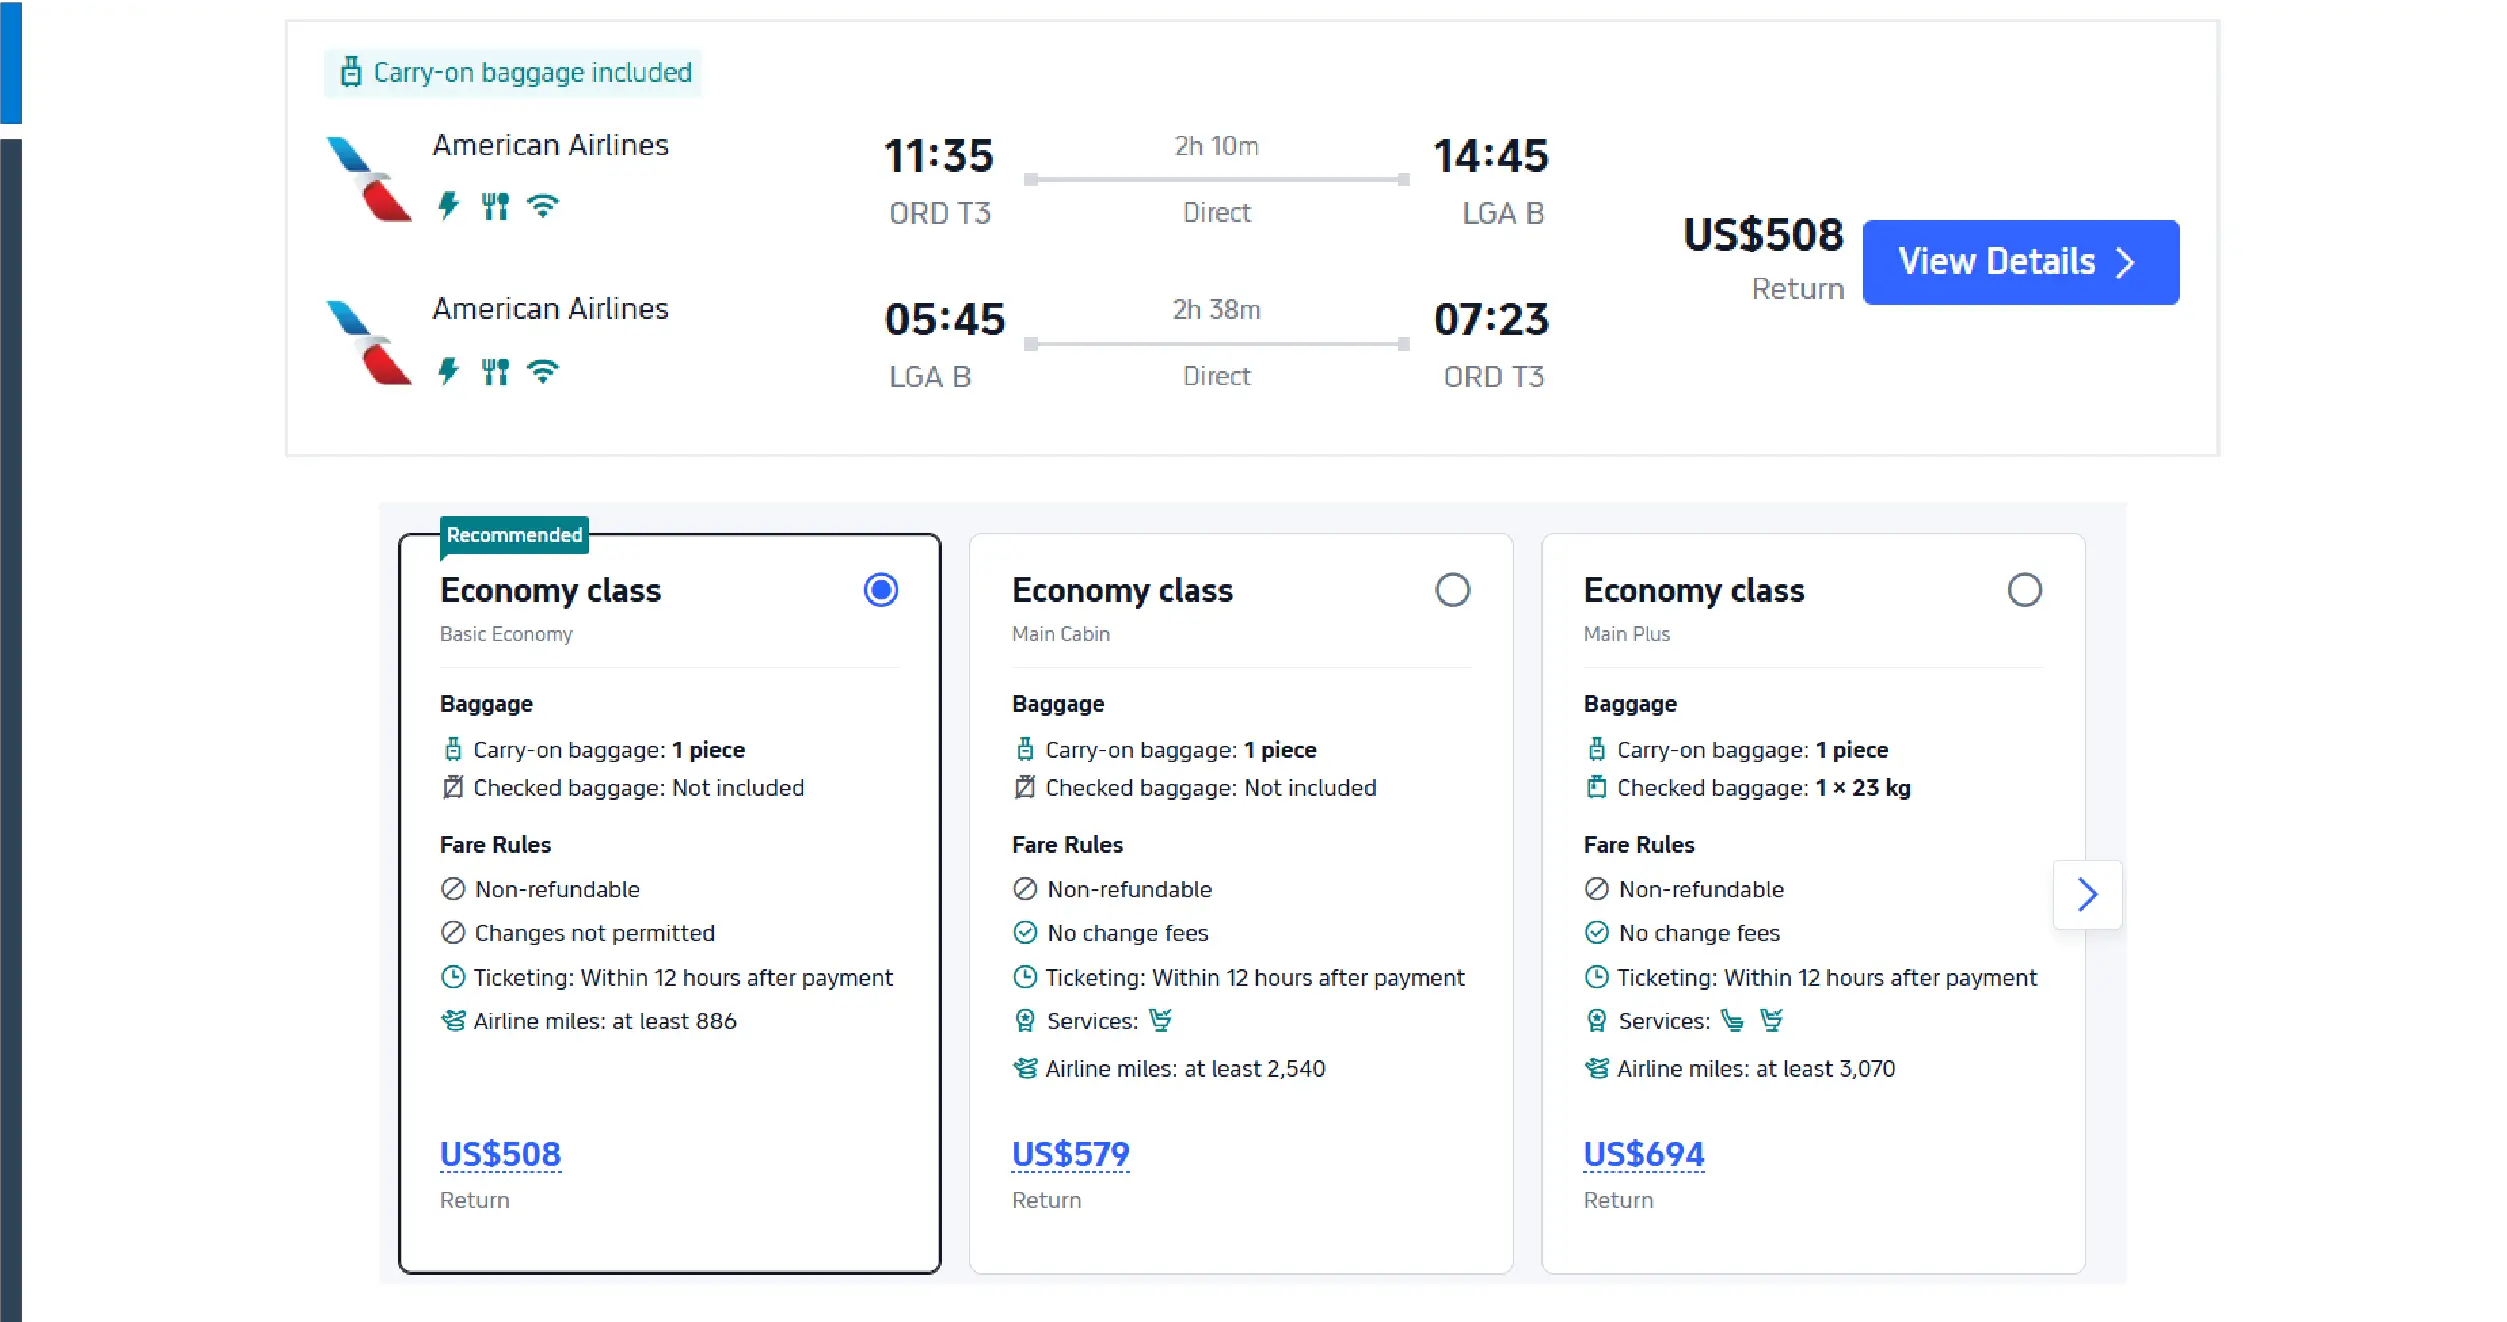Click the View Details button

(x=2020, y=262)
